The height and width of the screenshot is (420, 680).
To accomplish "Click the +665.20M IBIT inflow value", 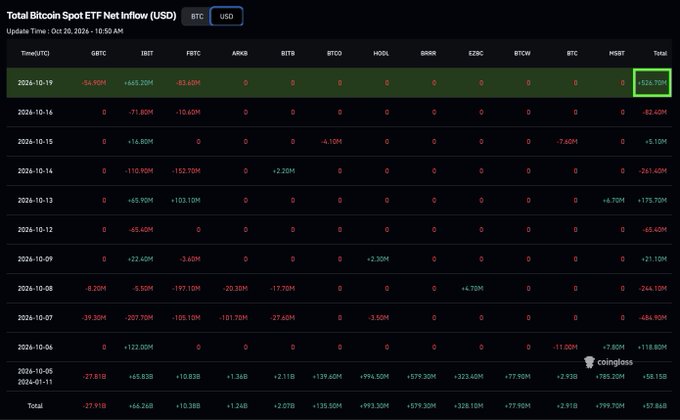I will pyautogui.click(x=138, y=82).
